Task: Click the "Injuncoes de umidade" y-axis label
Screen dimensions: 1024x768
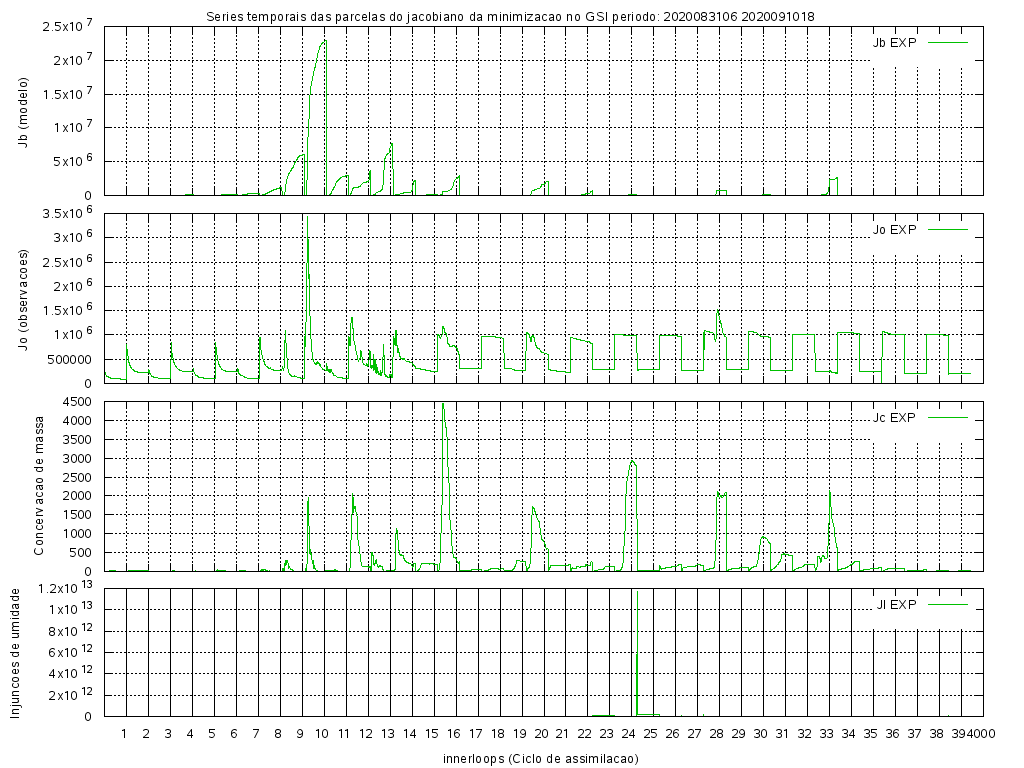Action: click(15, 652)
